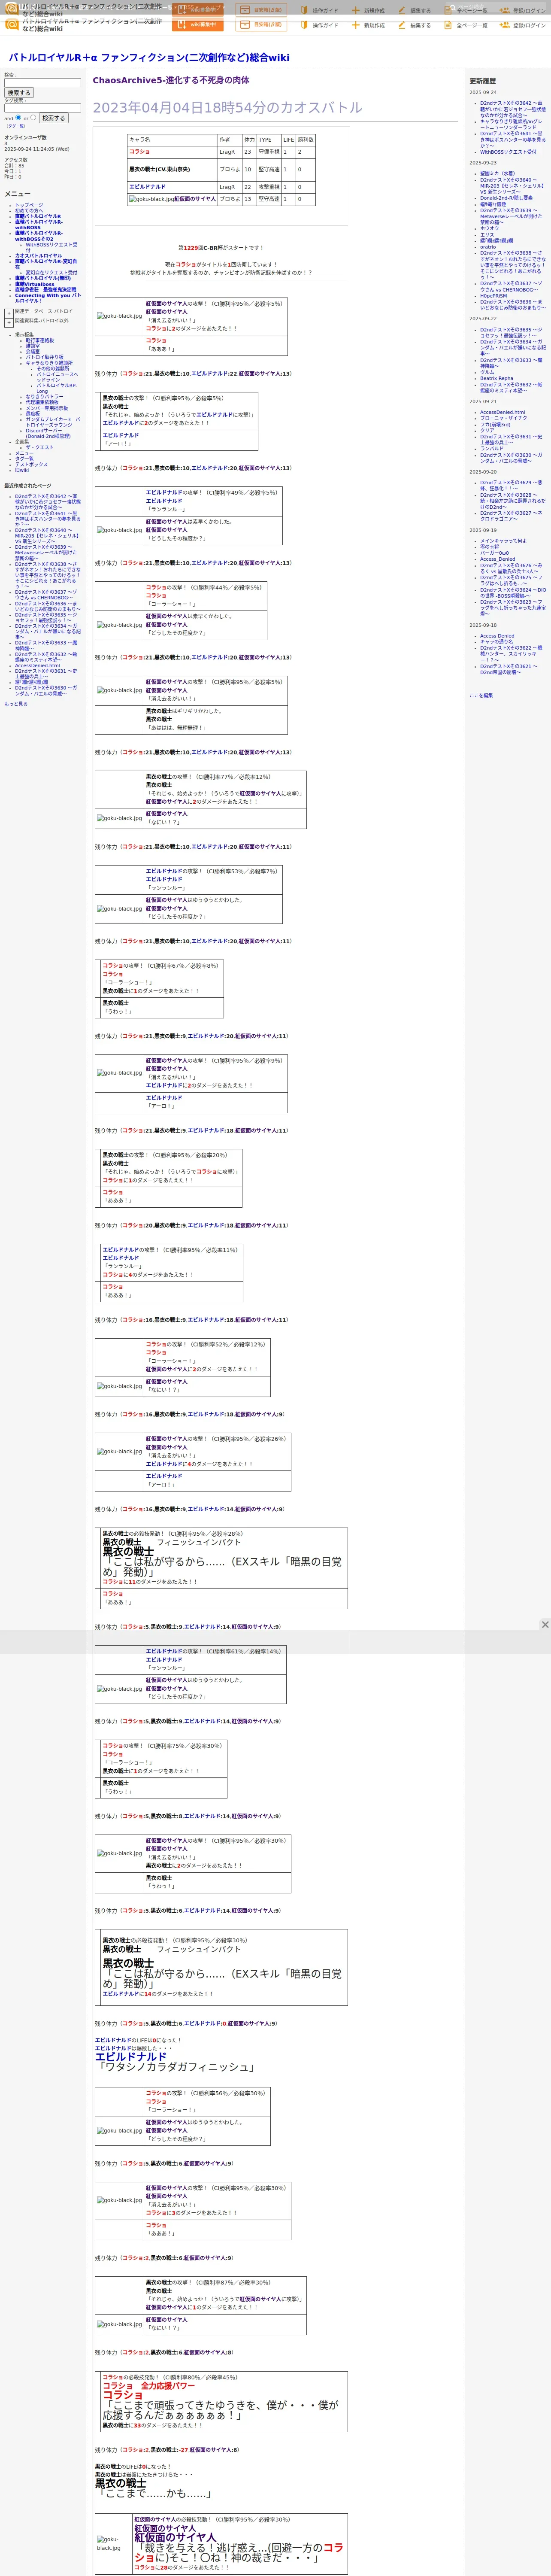Screen dimensions: 551x2576
Task: Open その他の雑談所 link
Action: click(53, 369)
